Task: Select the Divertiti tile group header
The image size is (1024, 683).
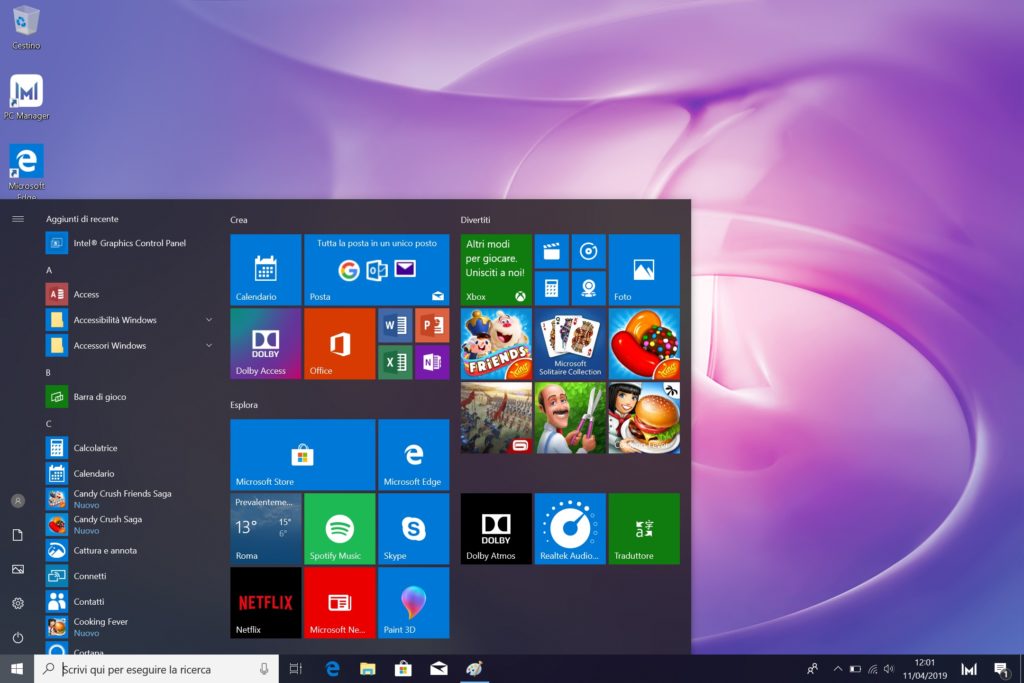Action: tap(475, 220)
